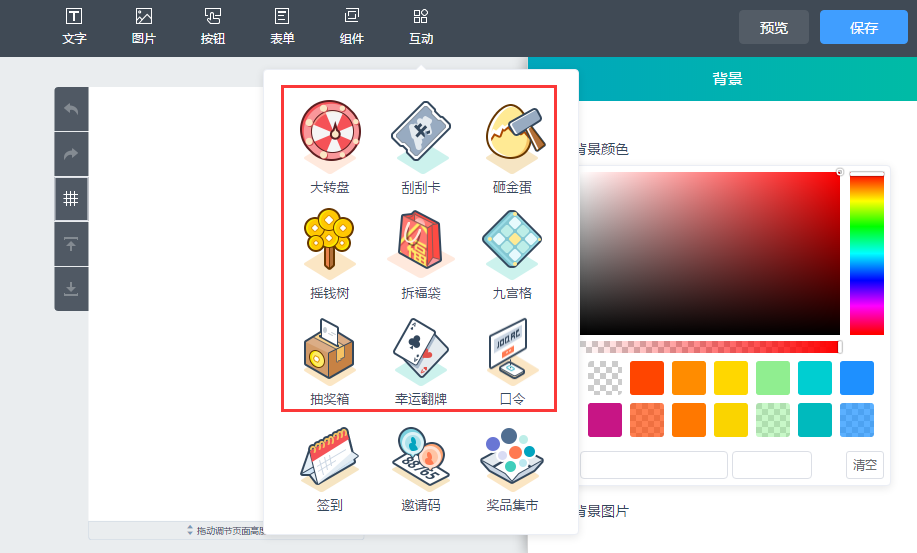Click the 预览 preview button

coord(773,27)
